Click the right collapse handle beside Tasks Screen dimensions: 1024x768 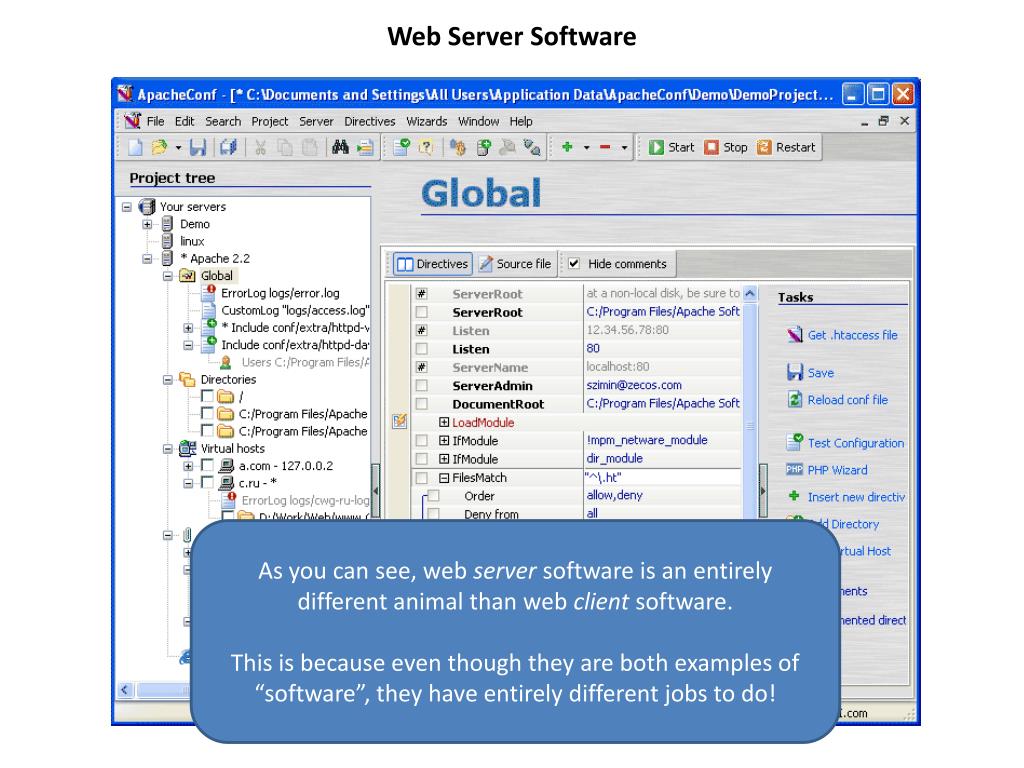(x=763, y=490)
